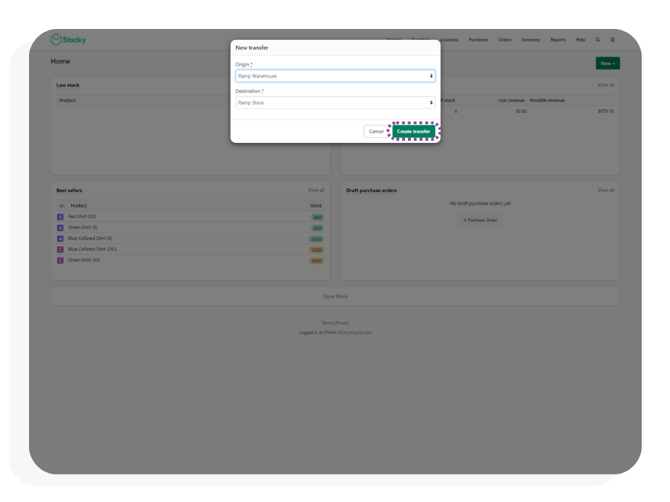
Task: Click the + Purchase Order button
Action: point(480,220)
